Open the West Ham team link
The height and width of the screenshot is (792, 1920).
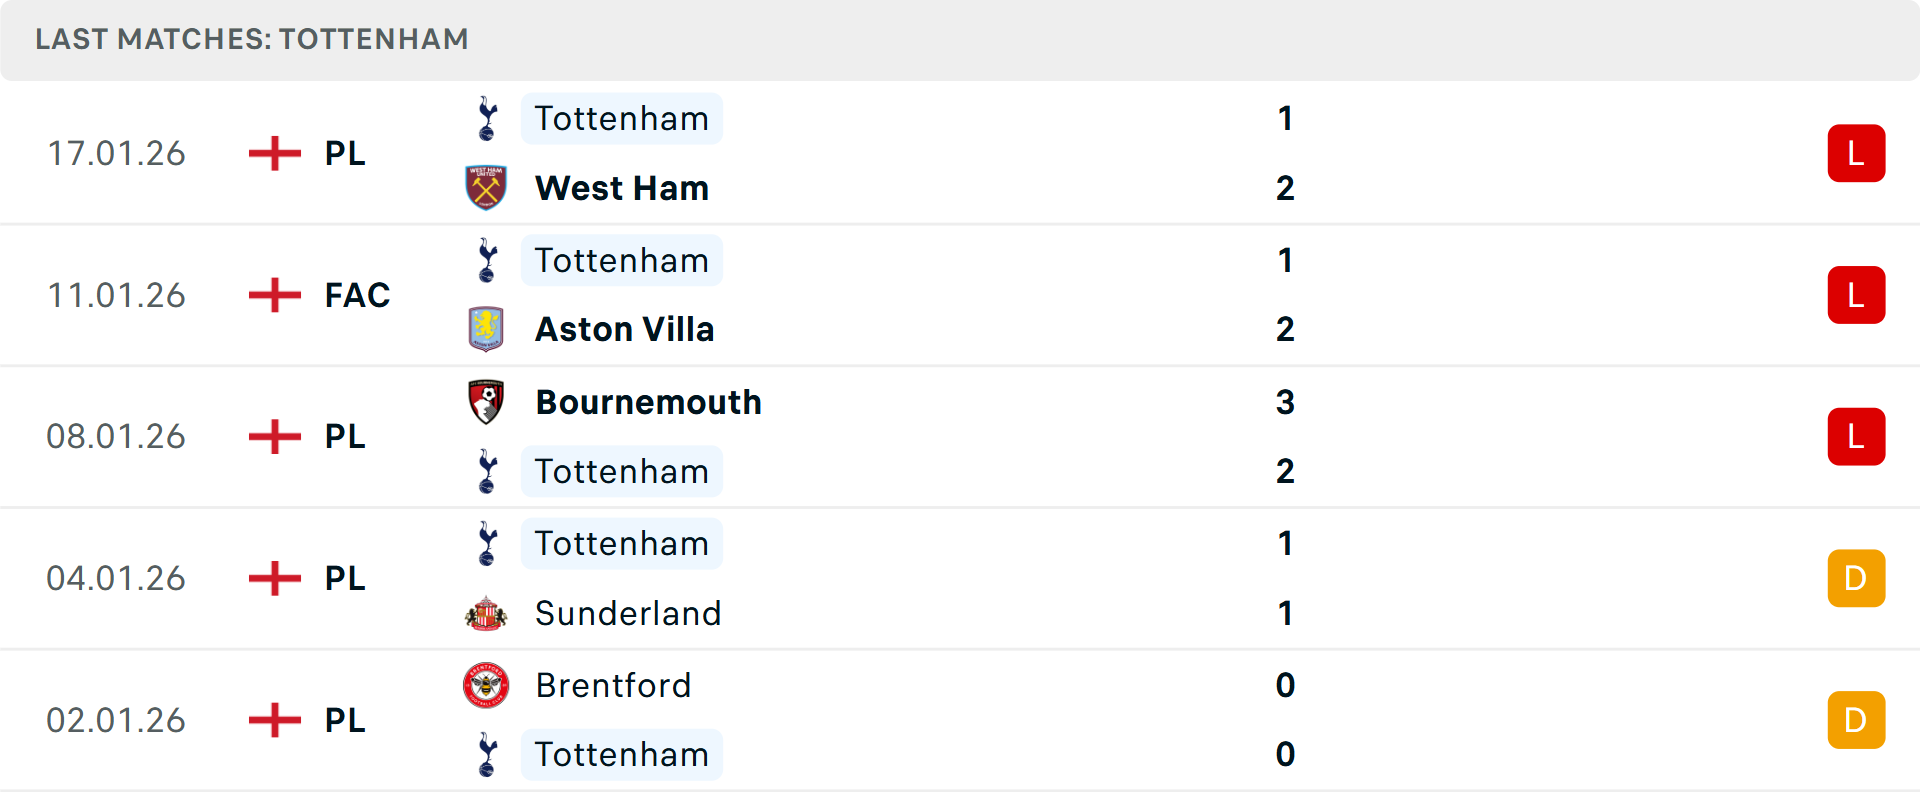tap(621, 188)
